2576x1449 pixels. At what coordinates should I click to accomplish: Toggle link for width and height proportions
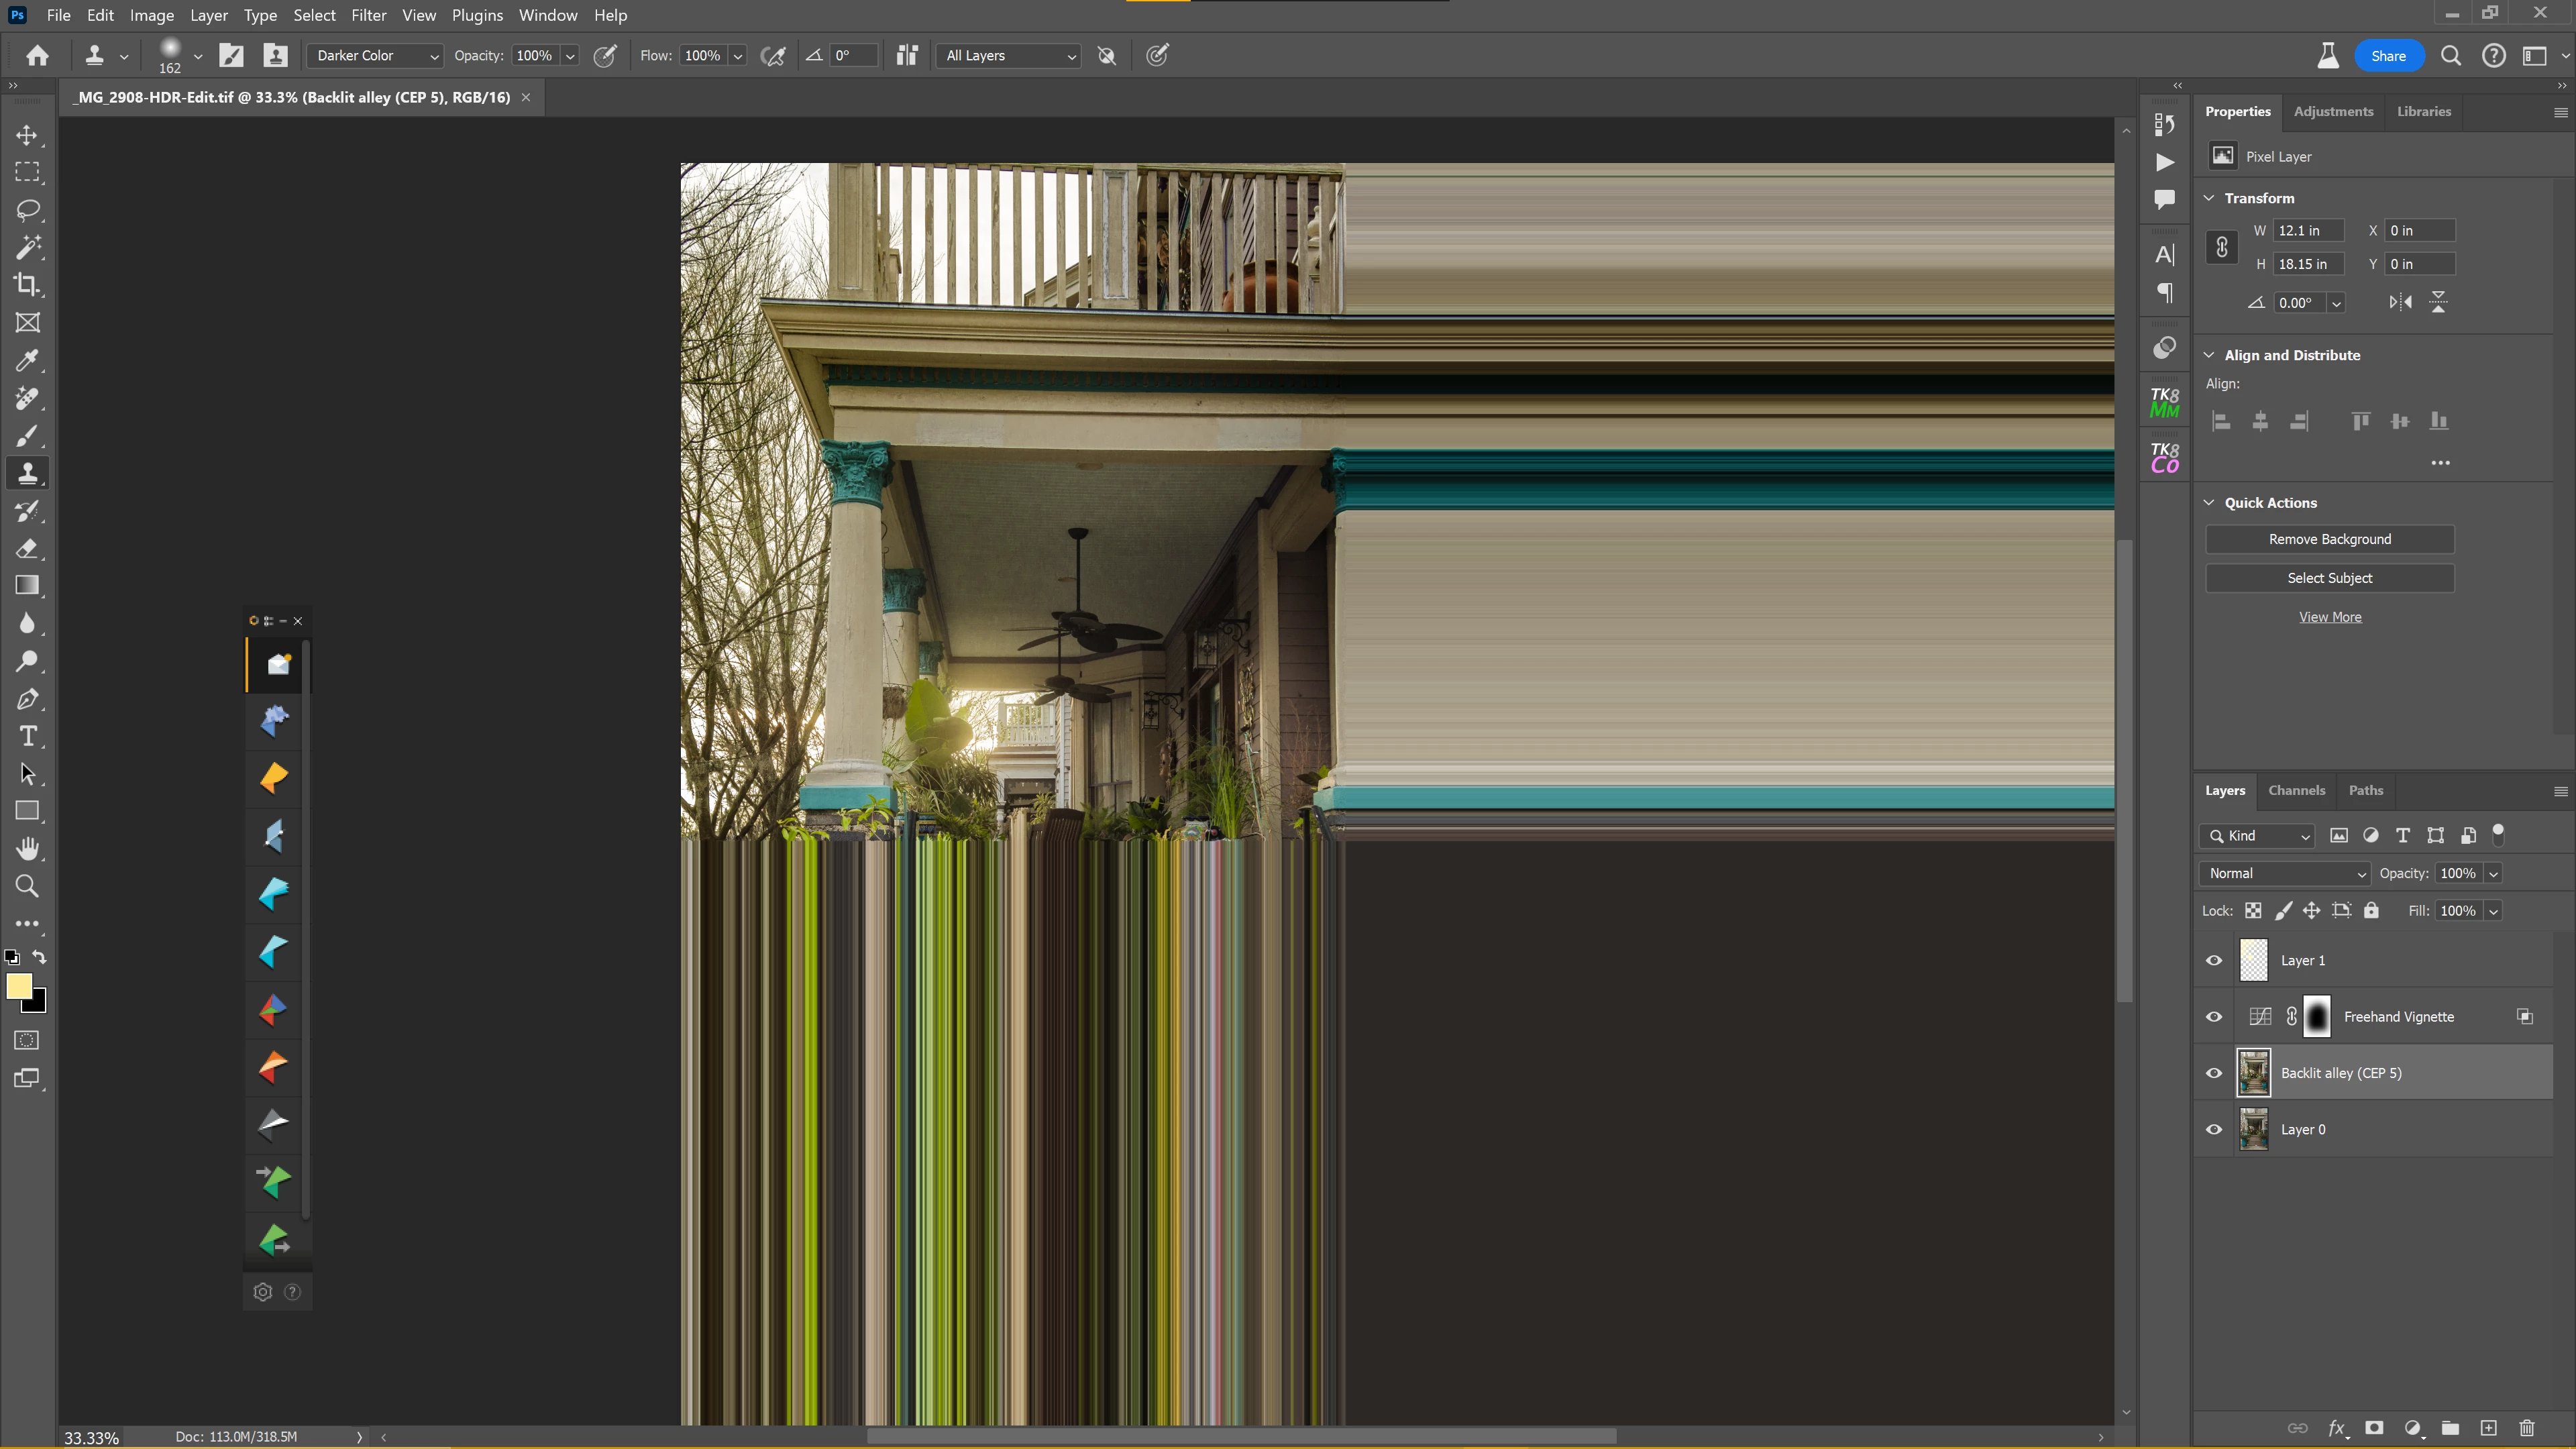click(2222, 247)
